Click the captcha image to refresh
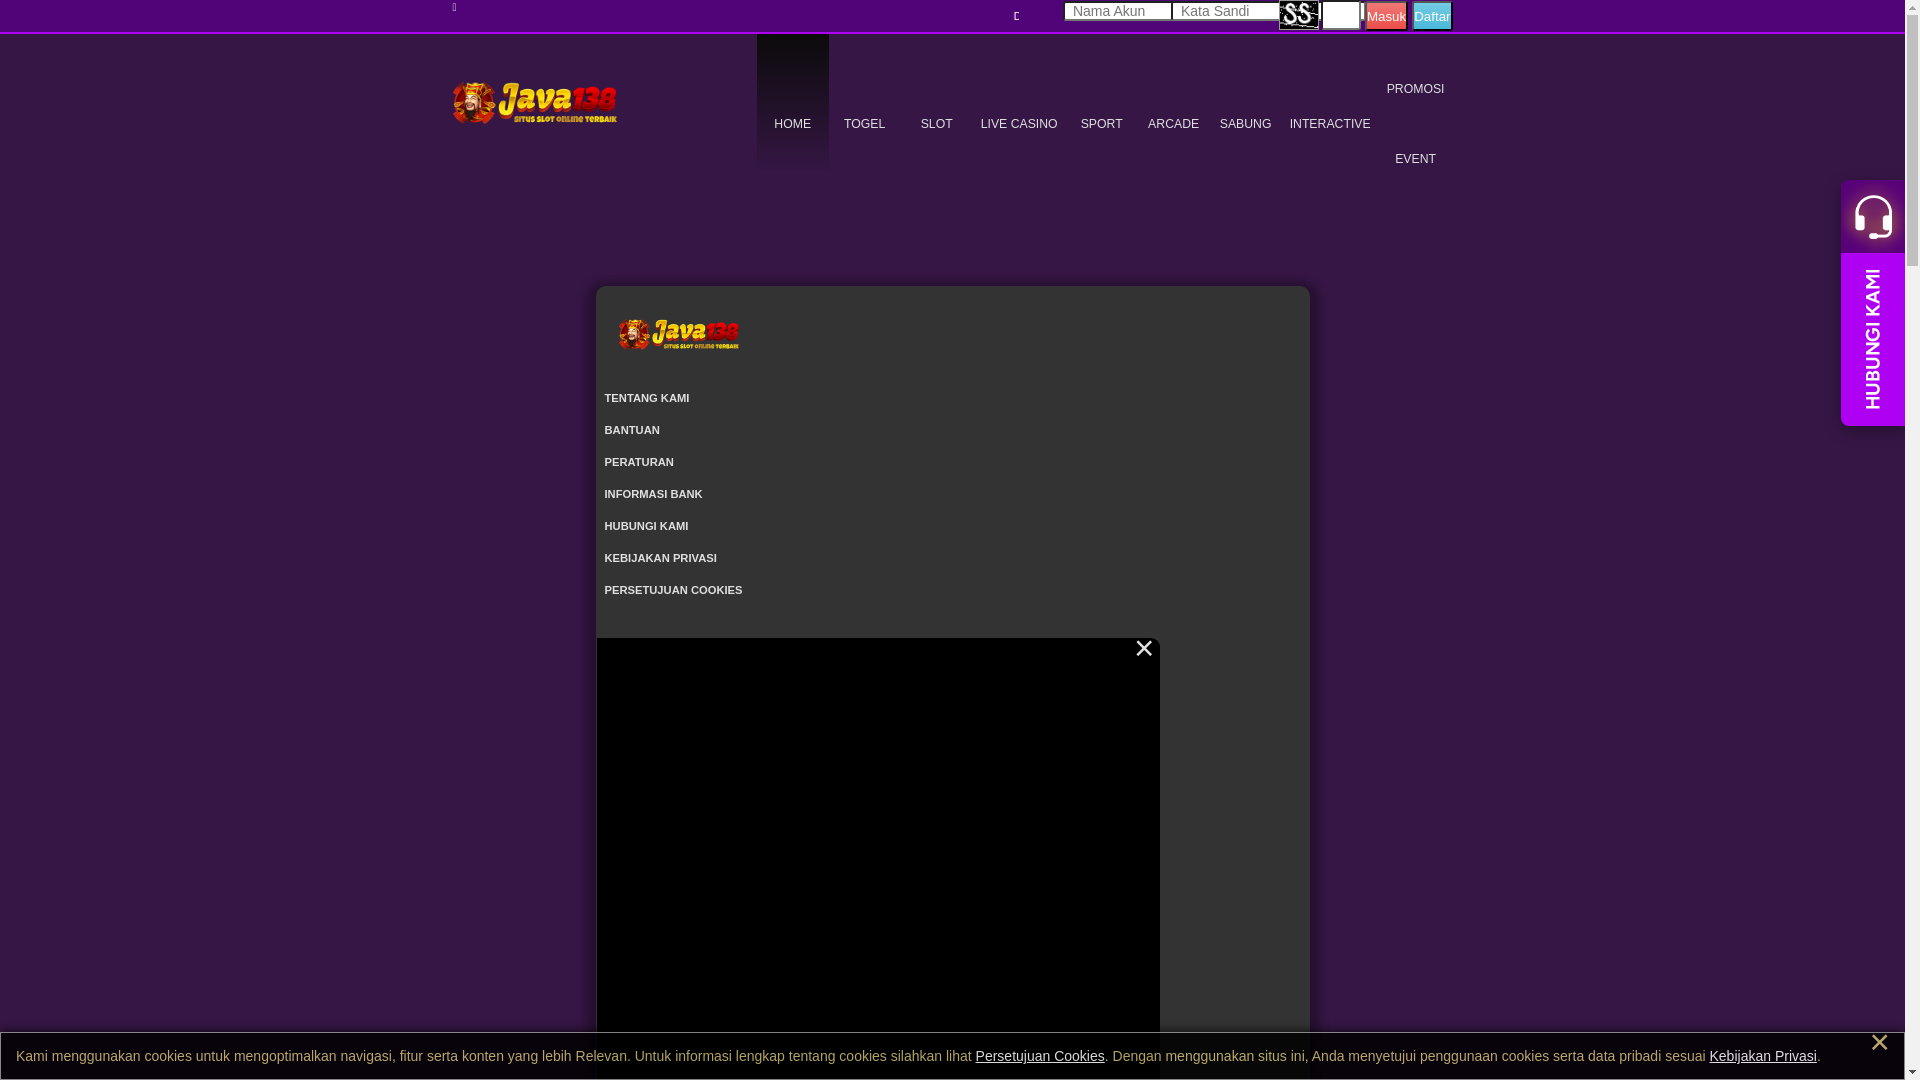Viewport: 1920px width, 1080px height. click(x=1299, y=15)
